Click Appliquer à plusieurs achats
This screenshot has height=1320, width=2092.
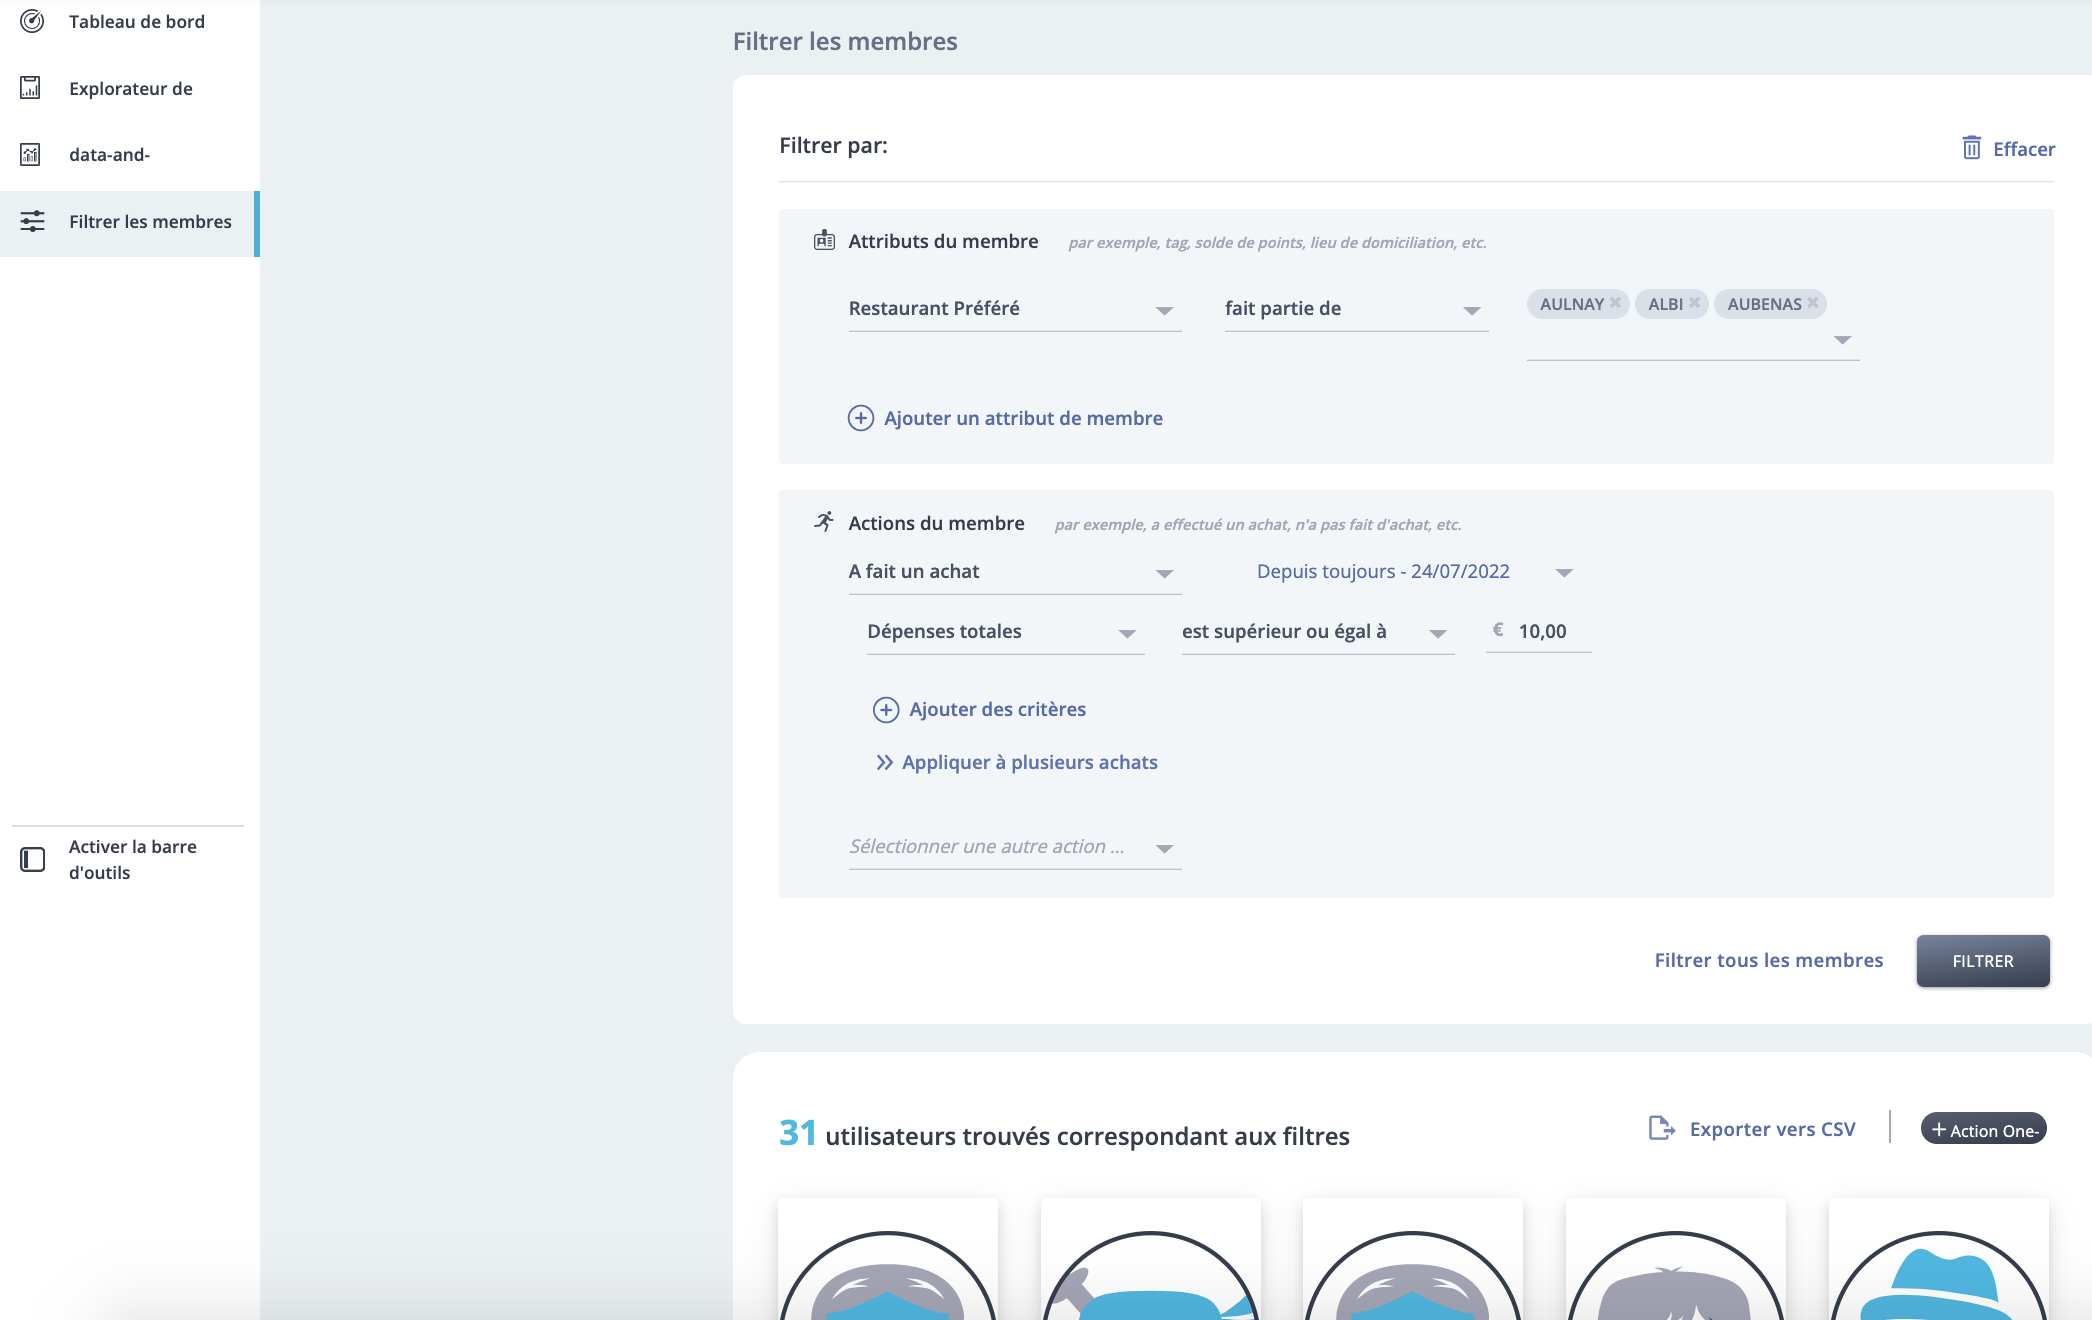1029,762
